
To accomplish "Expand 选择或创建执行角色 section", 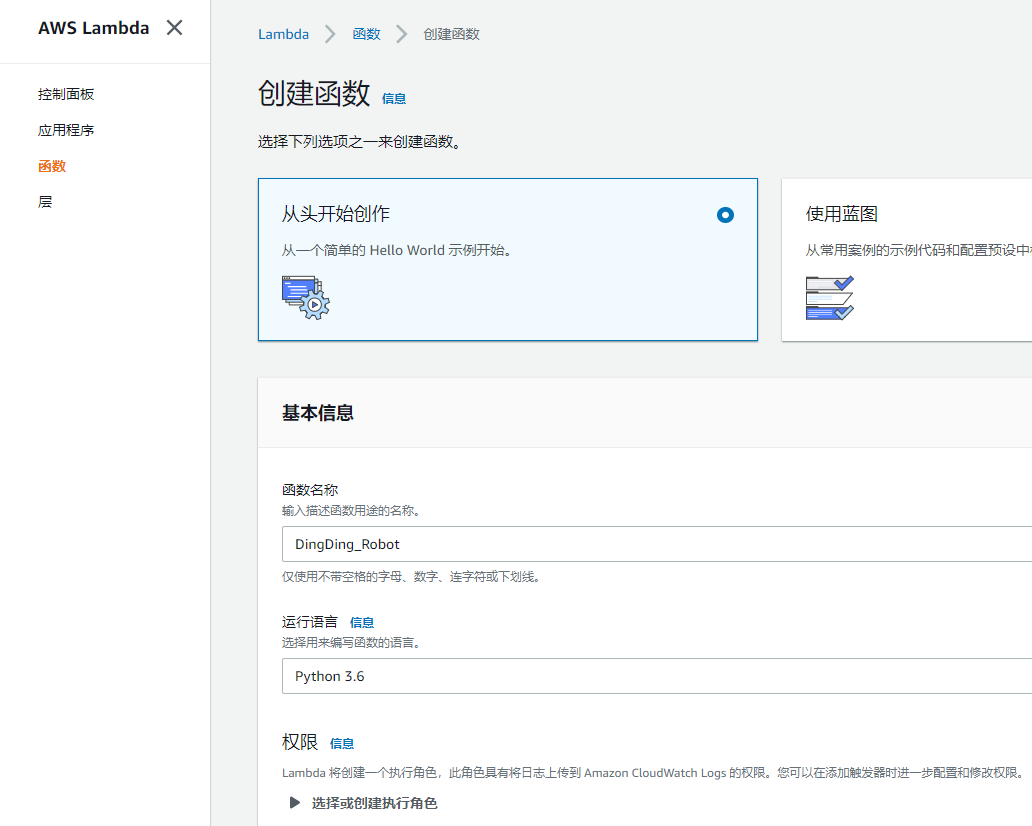I will tap(363, 803).
